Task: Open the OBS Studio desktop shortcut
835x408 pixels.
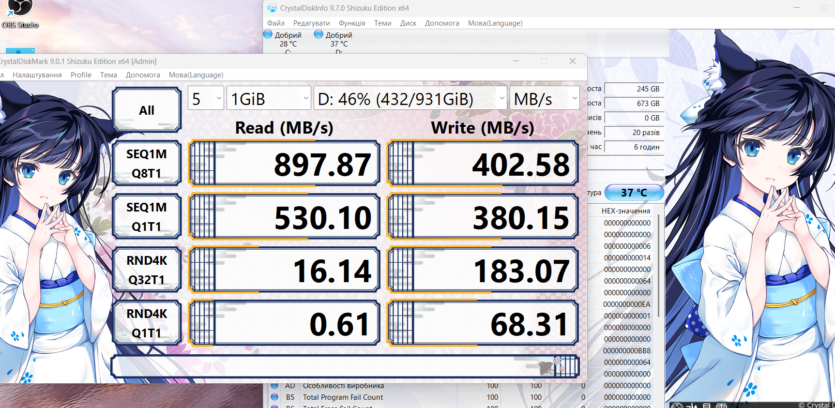Action: [x=18, y=13]
